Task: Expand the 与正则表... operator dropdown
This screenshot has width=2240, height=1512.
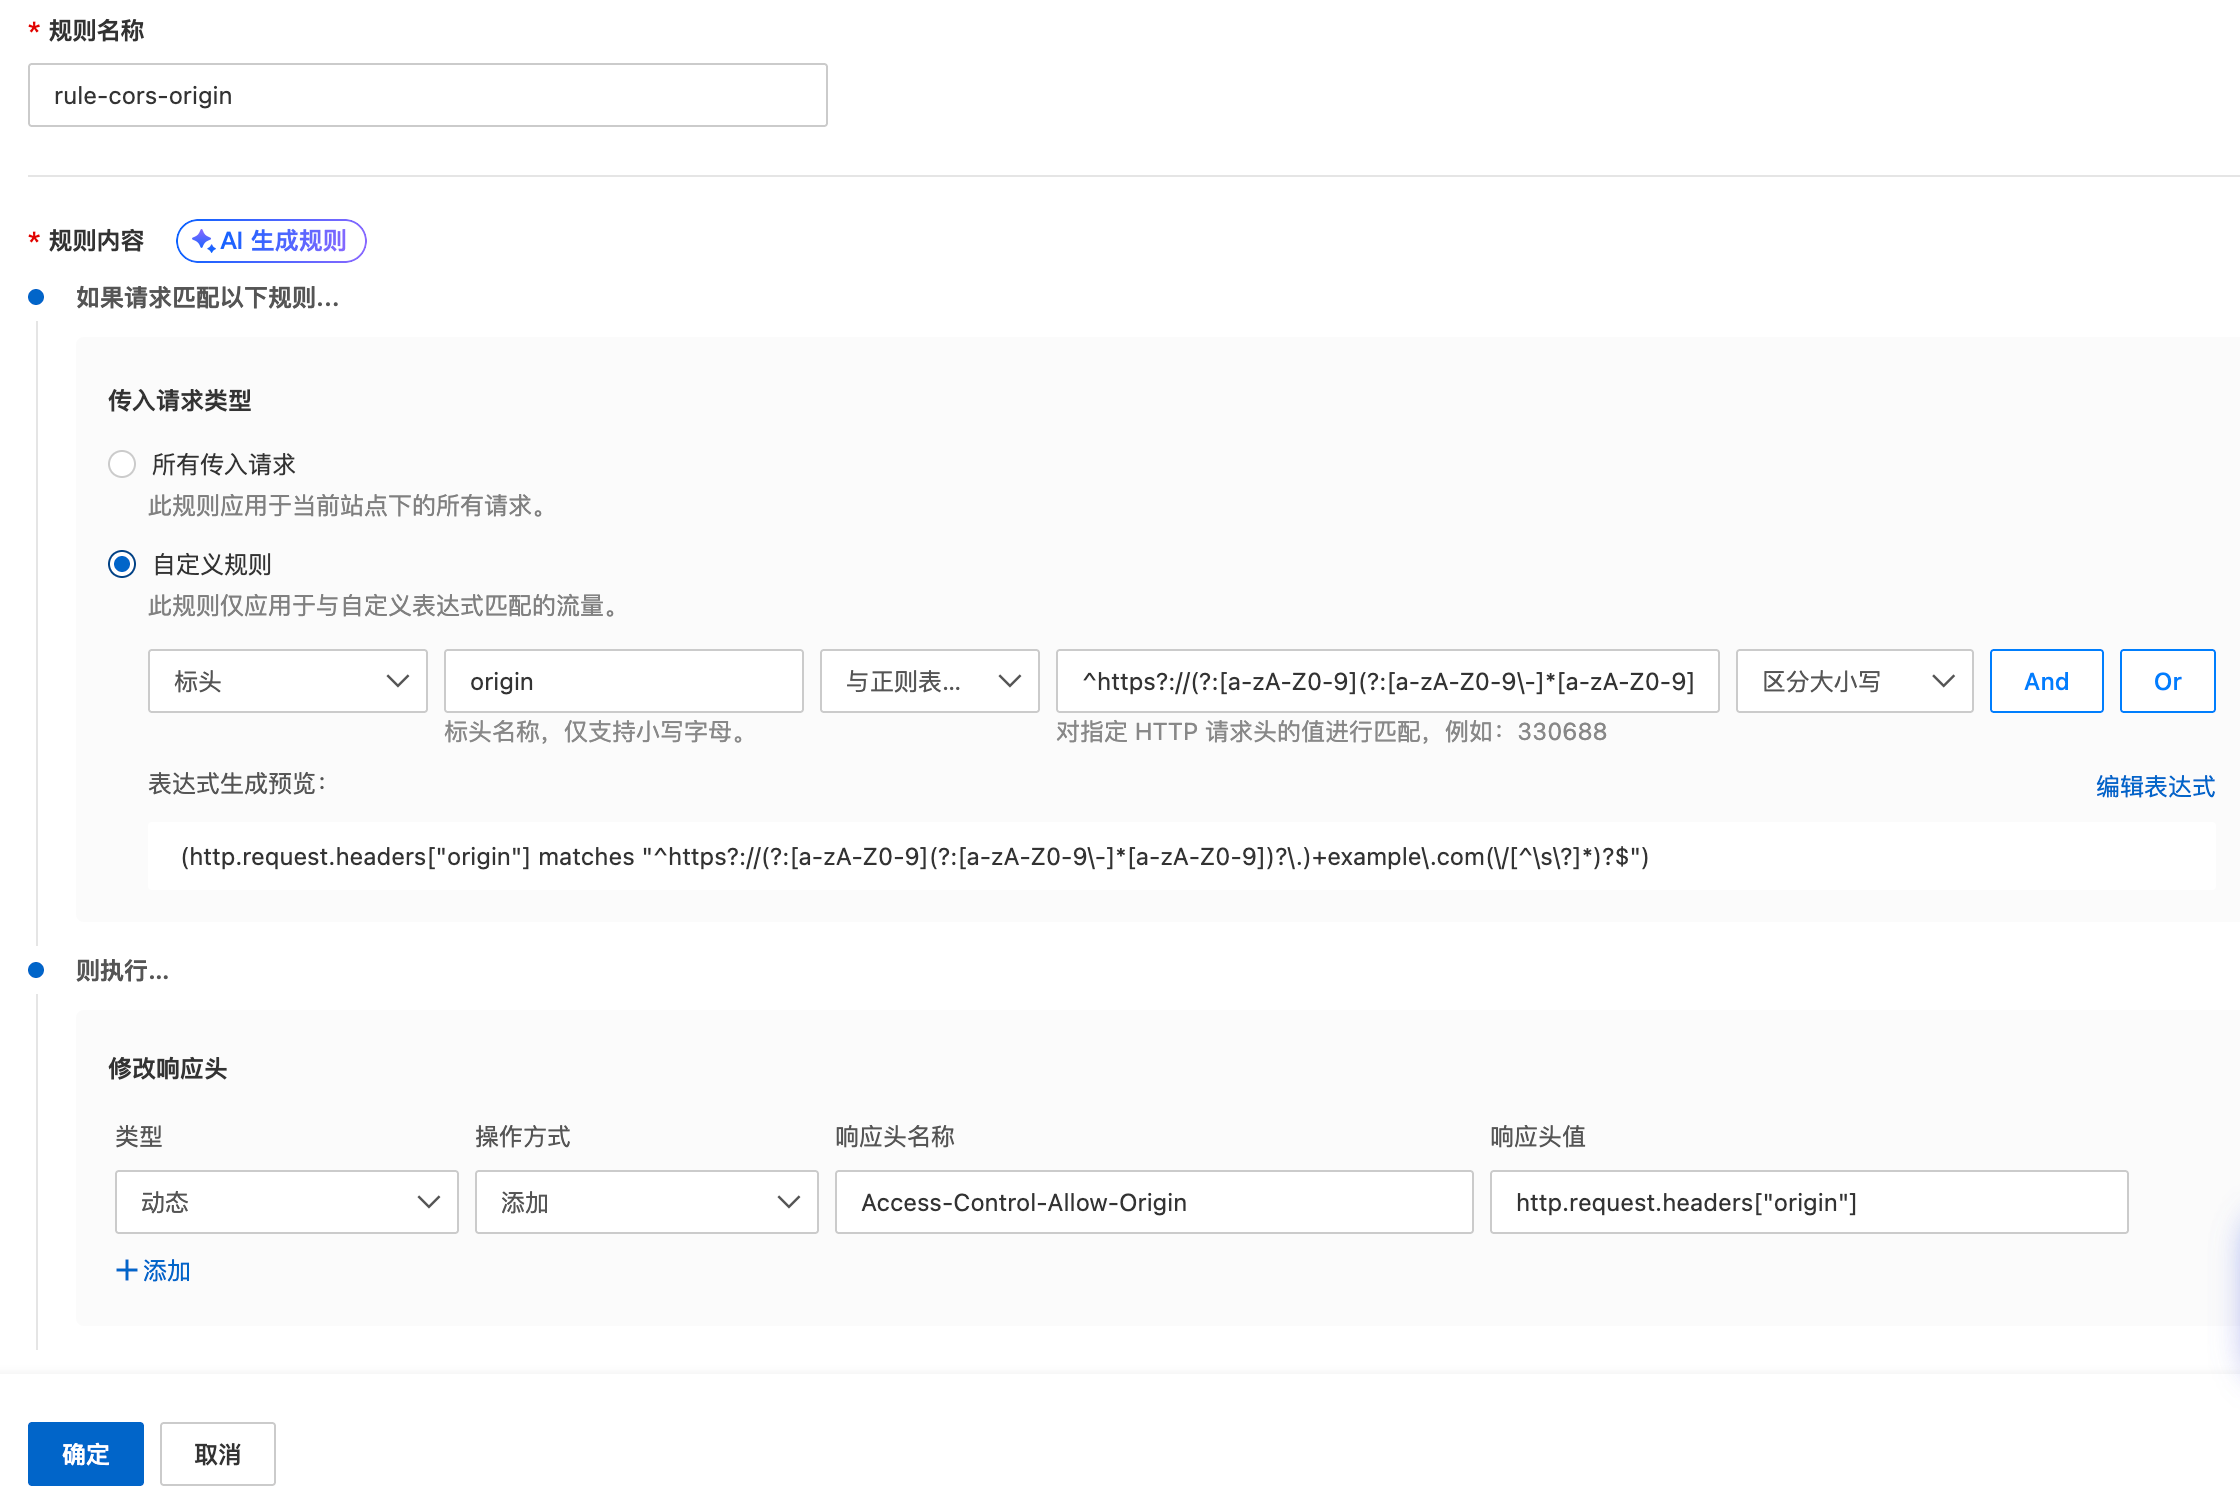Action: click(929, 681)
